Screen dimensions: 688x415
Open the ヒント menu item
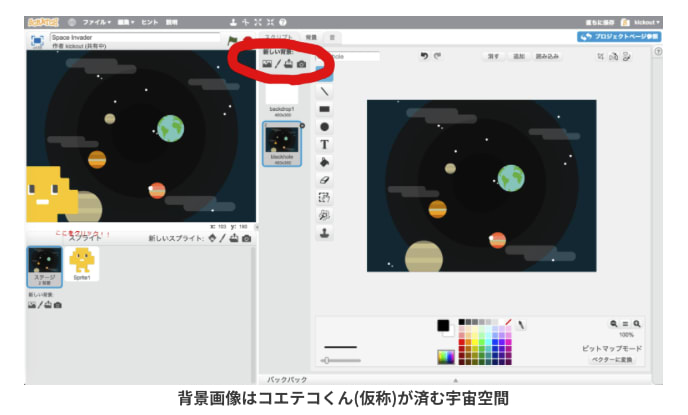click(x=149, y=22)
